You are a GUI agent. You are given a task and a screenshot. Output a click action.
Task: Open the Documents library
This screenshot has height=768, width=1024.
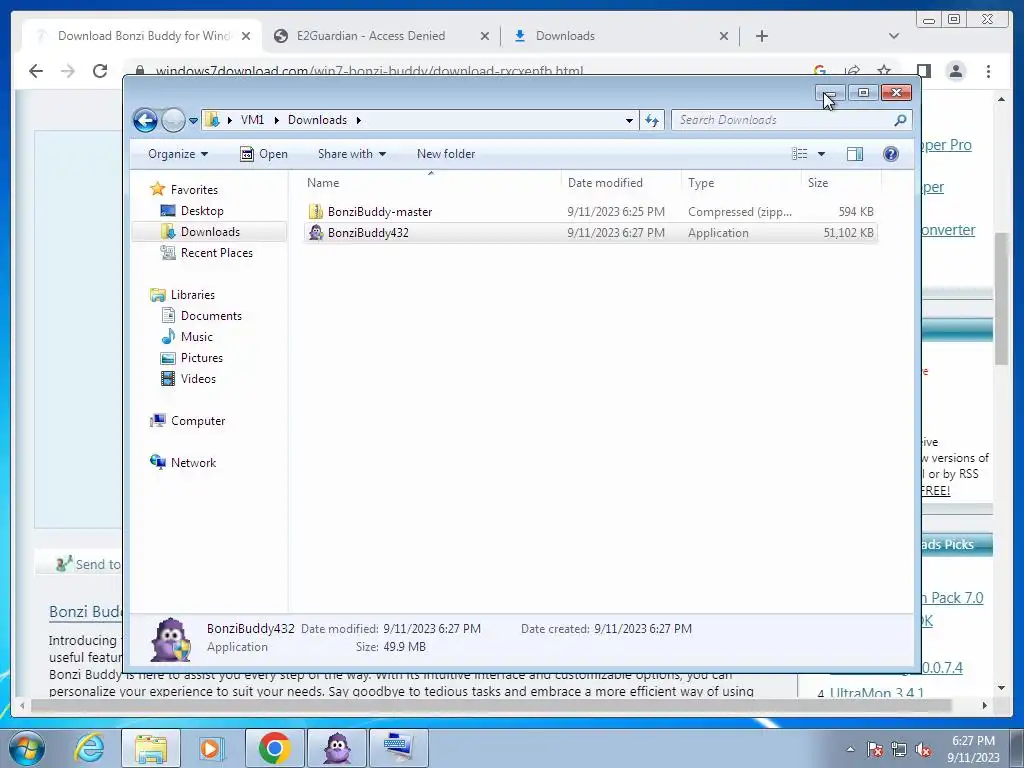211,315
